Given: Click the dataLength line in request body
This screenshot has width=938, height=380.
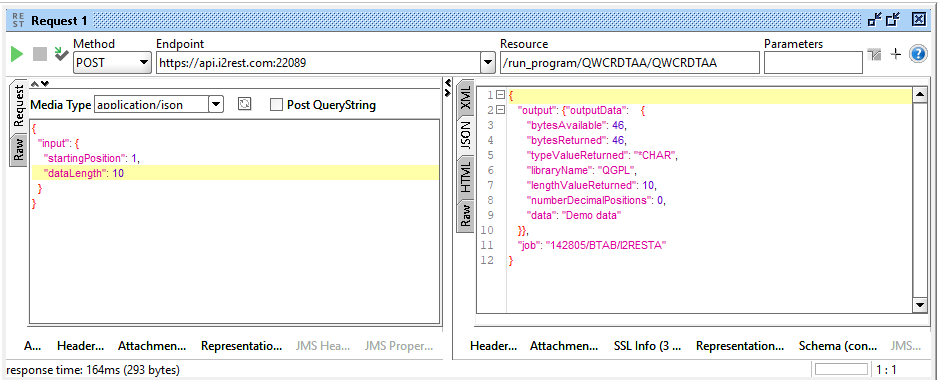Looking at the screenshot, I should (x=235, y=174).
